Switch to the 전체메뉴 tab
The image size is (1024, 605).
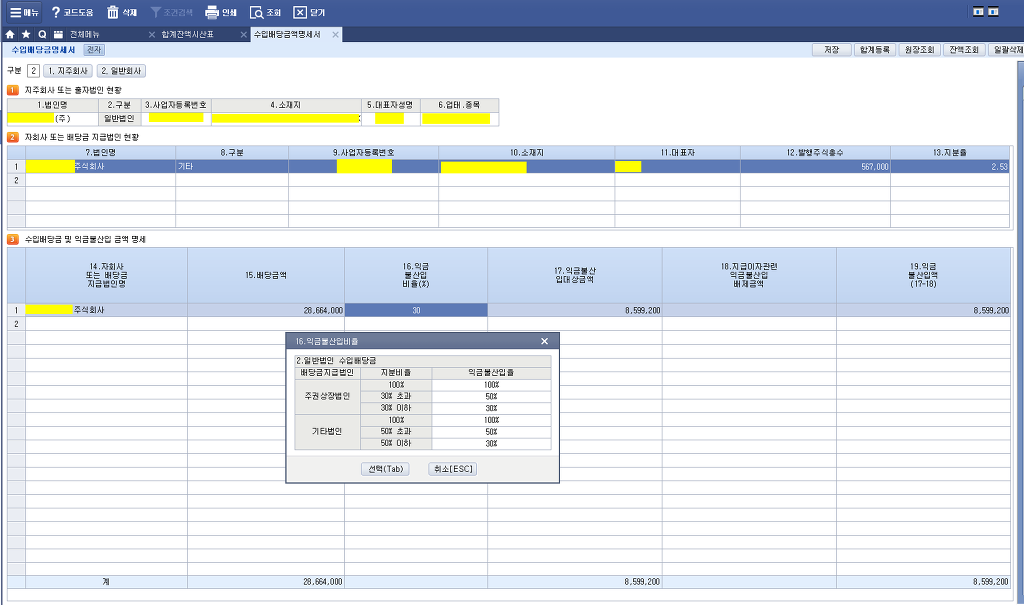coord(85,35)
